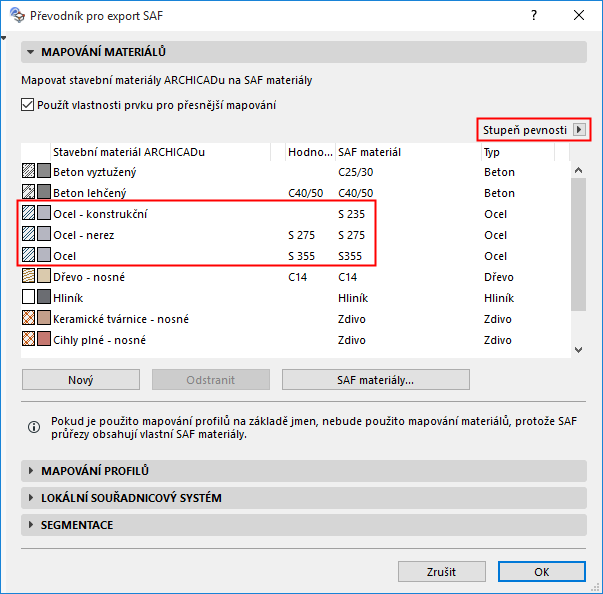Click the brown swatch of Keramické tvárnice row
Viewport: 603px width, 594px height.
44,318
